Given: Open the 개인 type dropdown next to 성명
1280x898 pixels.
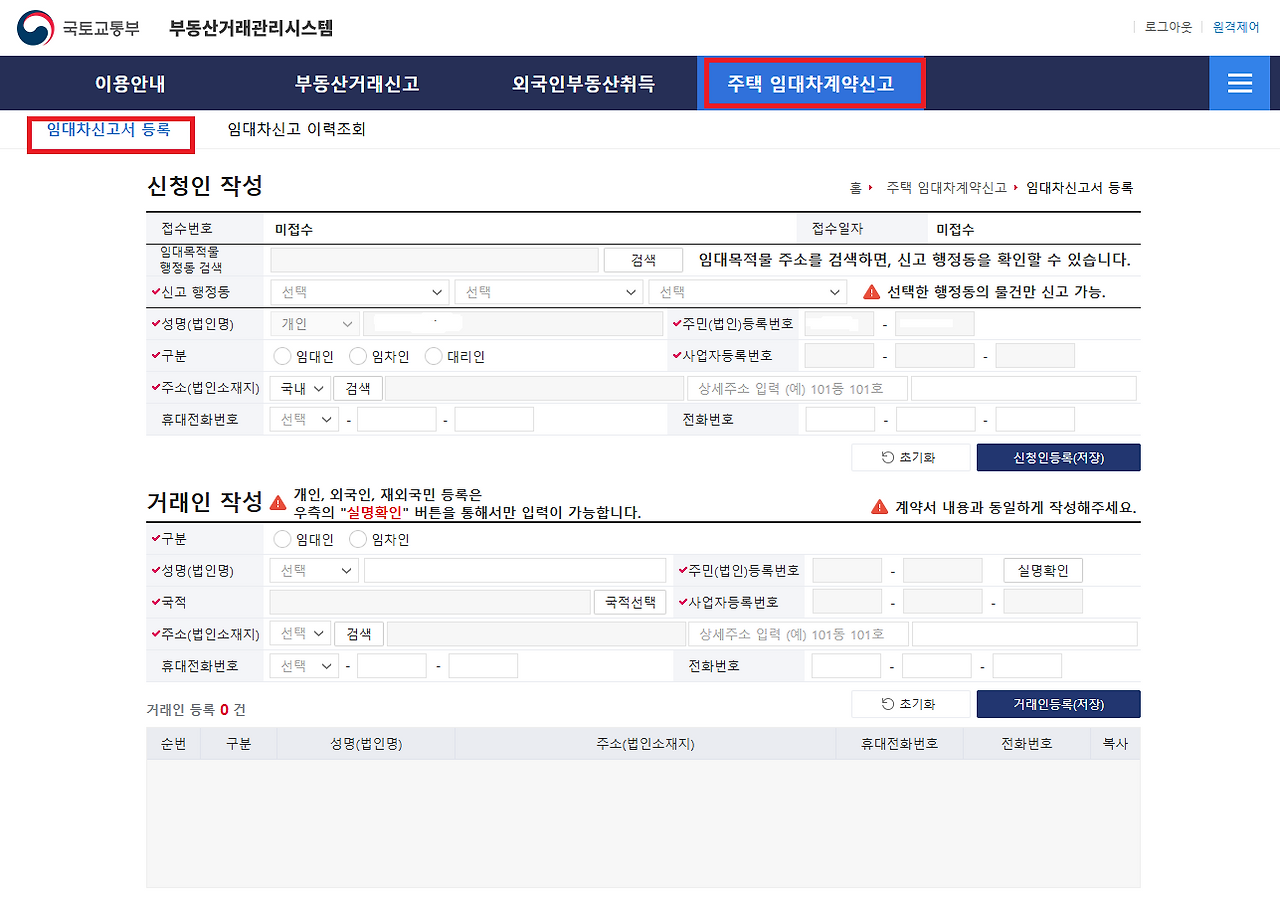Looking at the screenshot, I should (x=313, y=323).
